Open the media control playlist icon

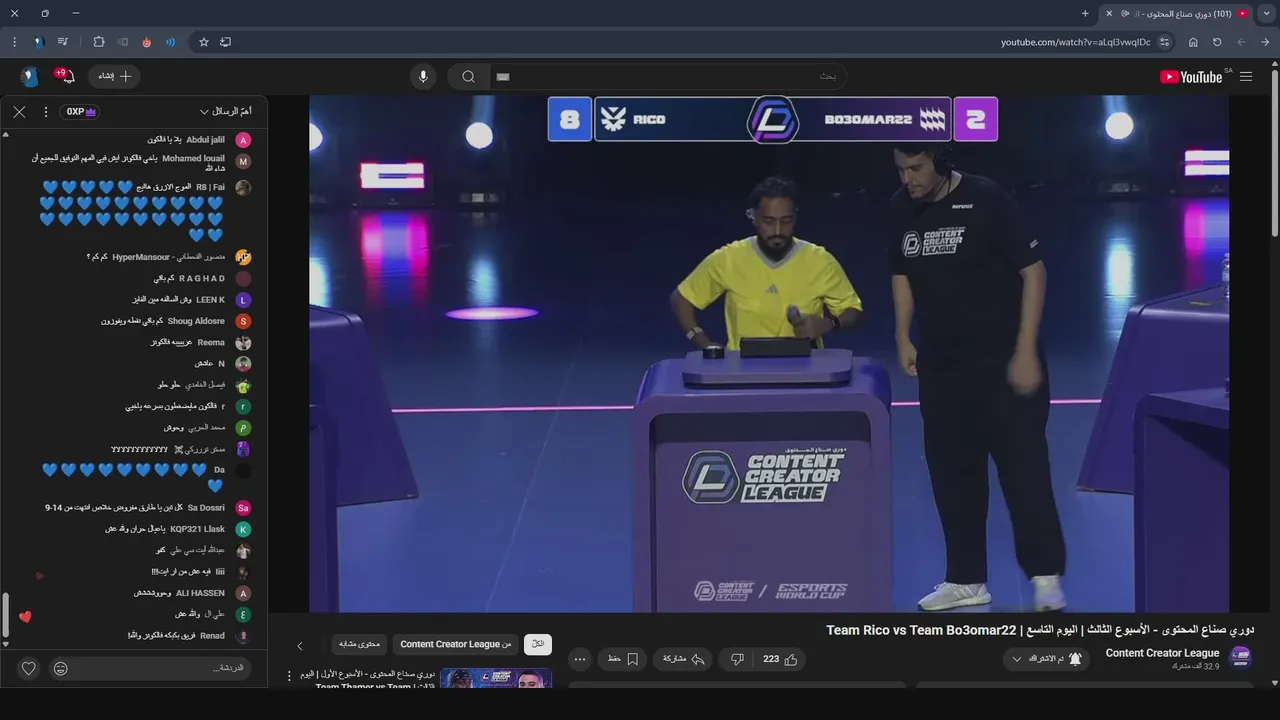[63, 42]
